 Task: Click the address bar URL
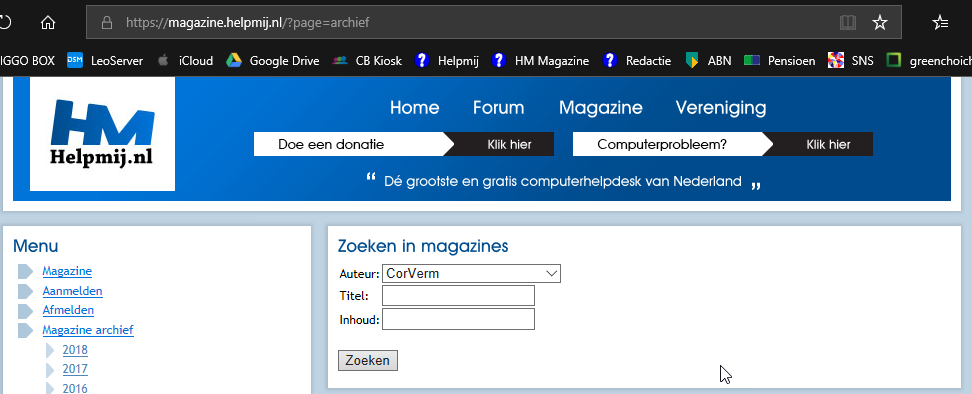click(247, 23)
